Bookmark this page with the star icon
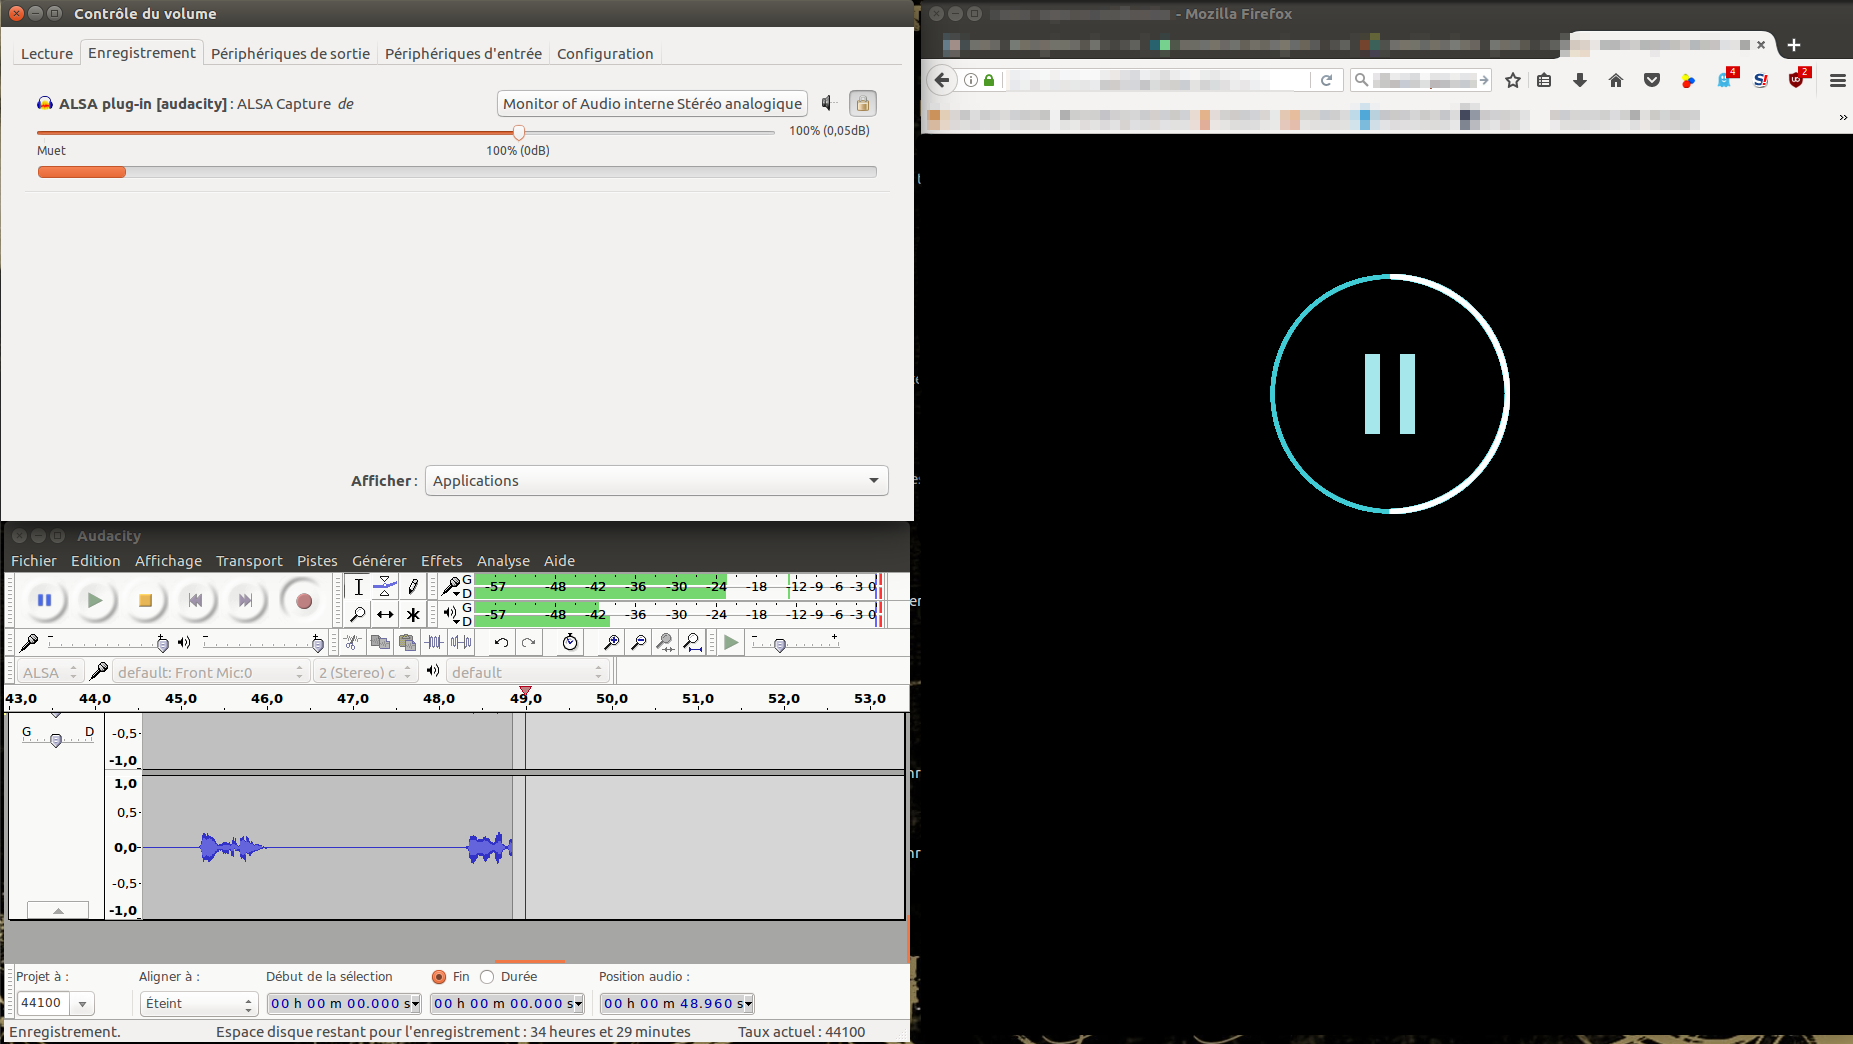Viewport: 1853px width, 1044px height. click(1512, 80)
